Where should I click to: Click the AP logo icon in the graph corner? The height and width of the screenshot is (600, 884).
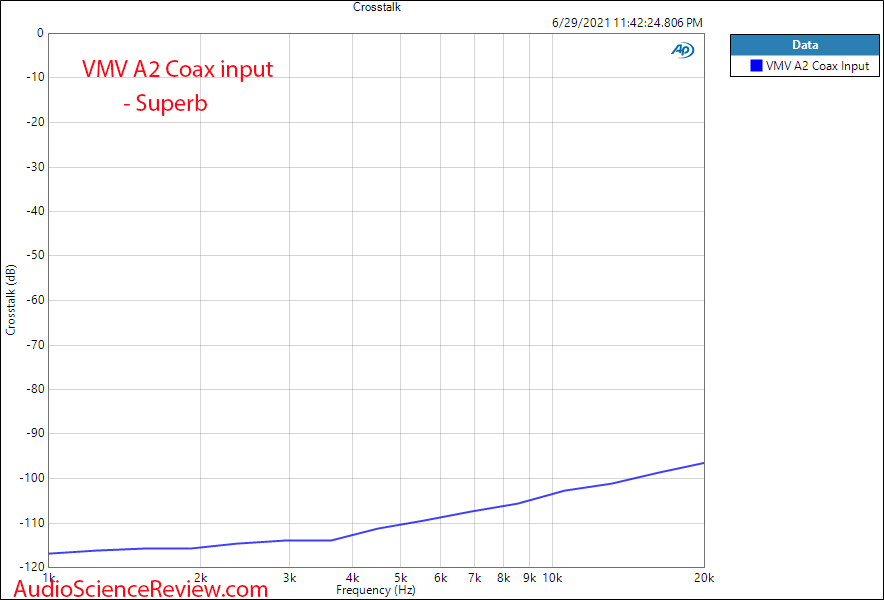click(x=682, y=50)
